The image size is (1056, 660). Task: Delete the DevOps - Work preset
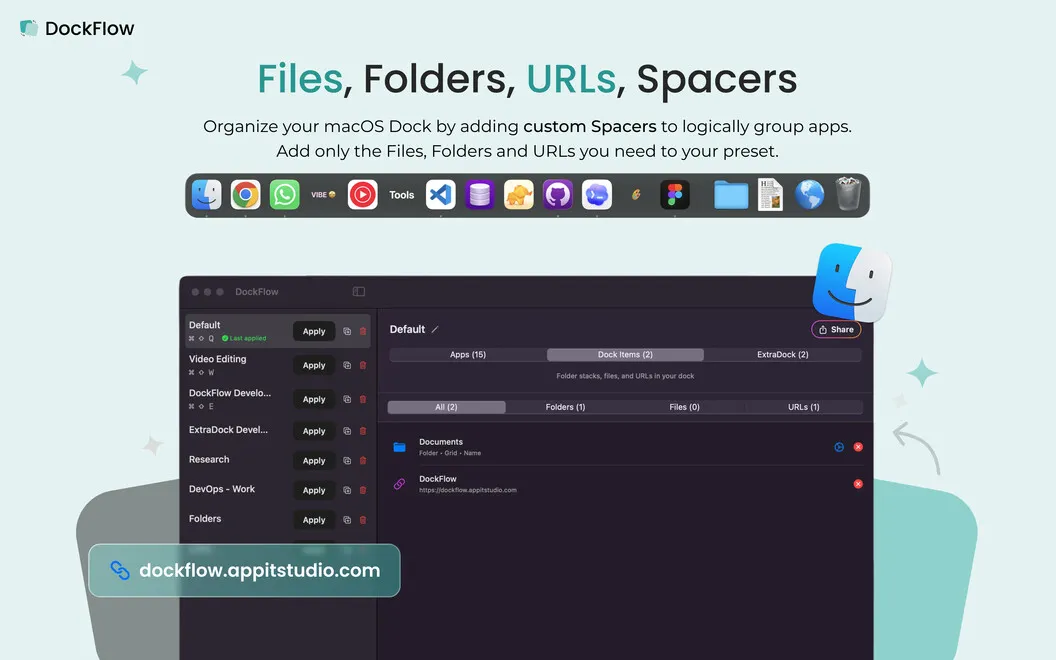(363, 490)
